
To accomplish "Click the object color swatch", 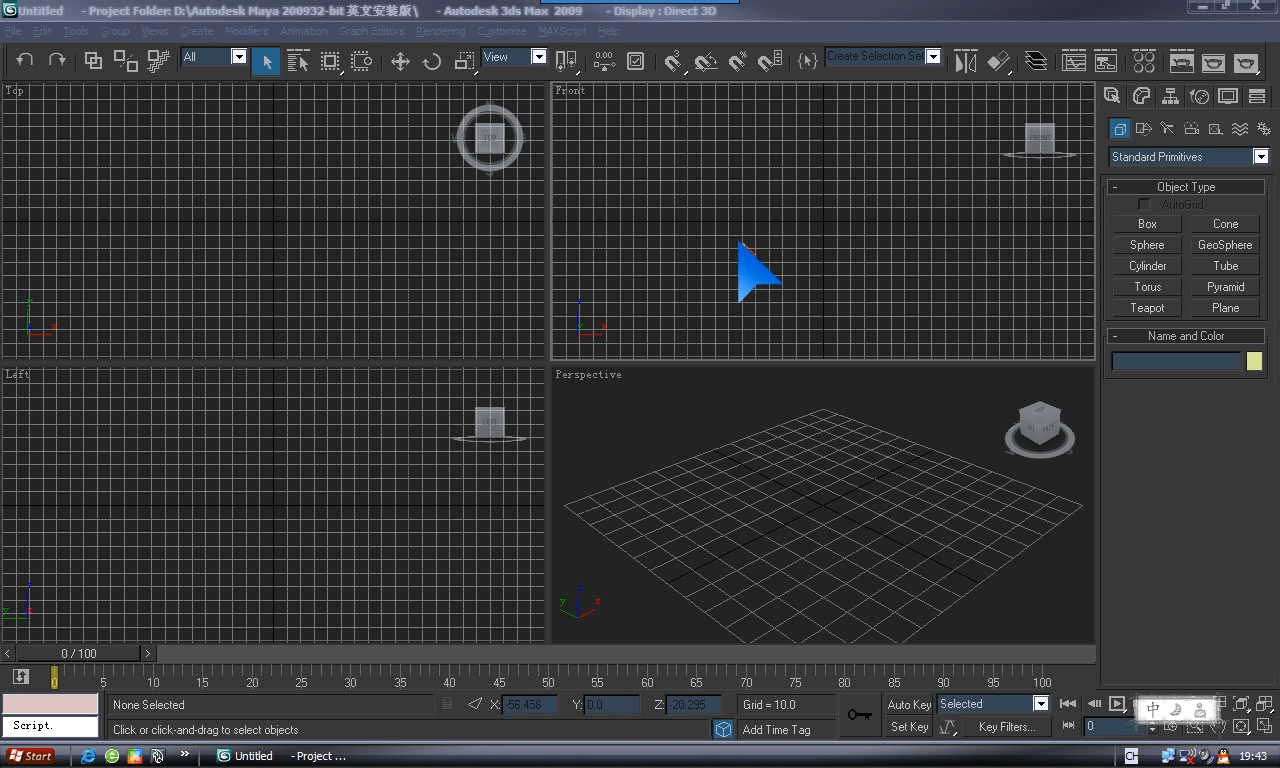I will coord(1254,361).
